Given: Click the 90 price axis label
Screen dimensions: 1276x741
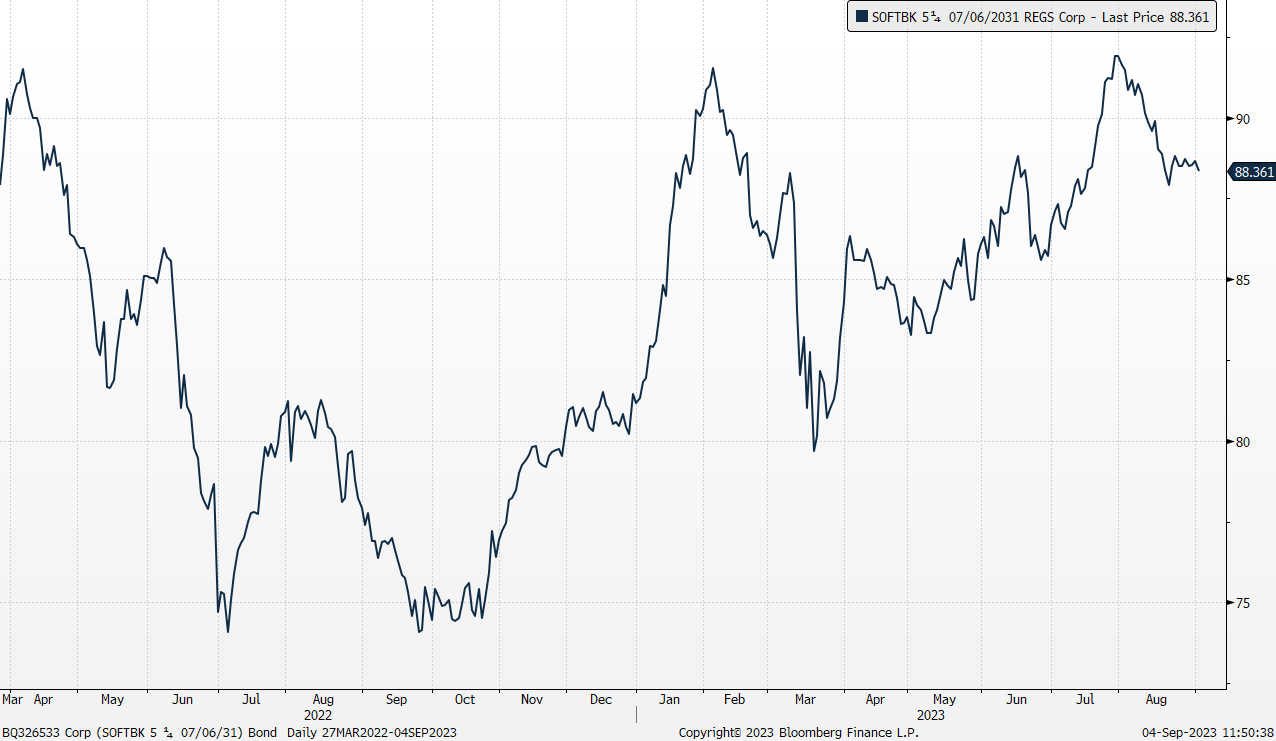Looking at the screenshot, I should [x=1242, y=118].
